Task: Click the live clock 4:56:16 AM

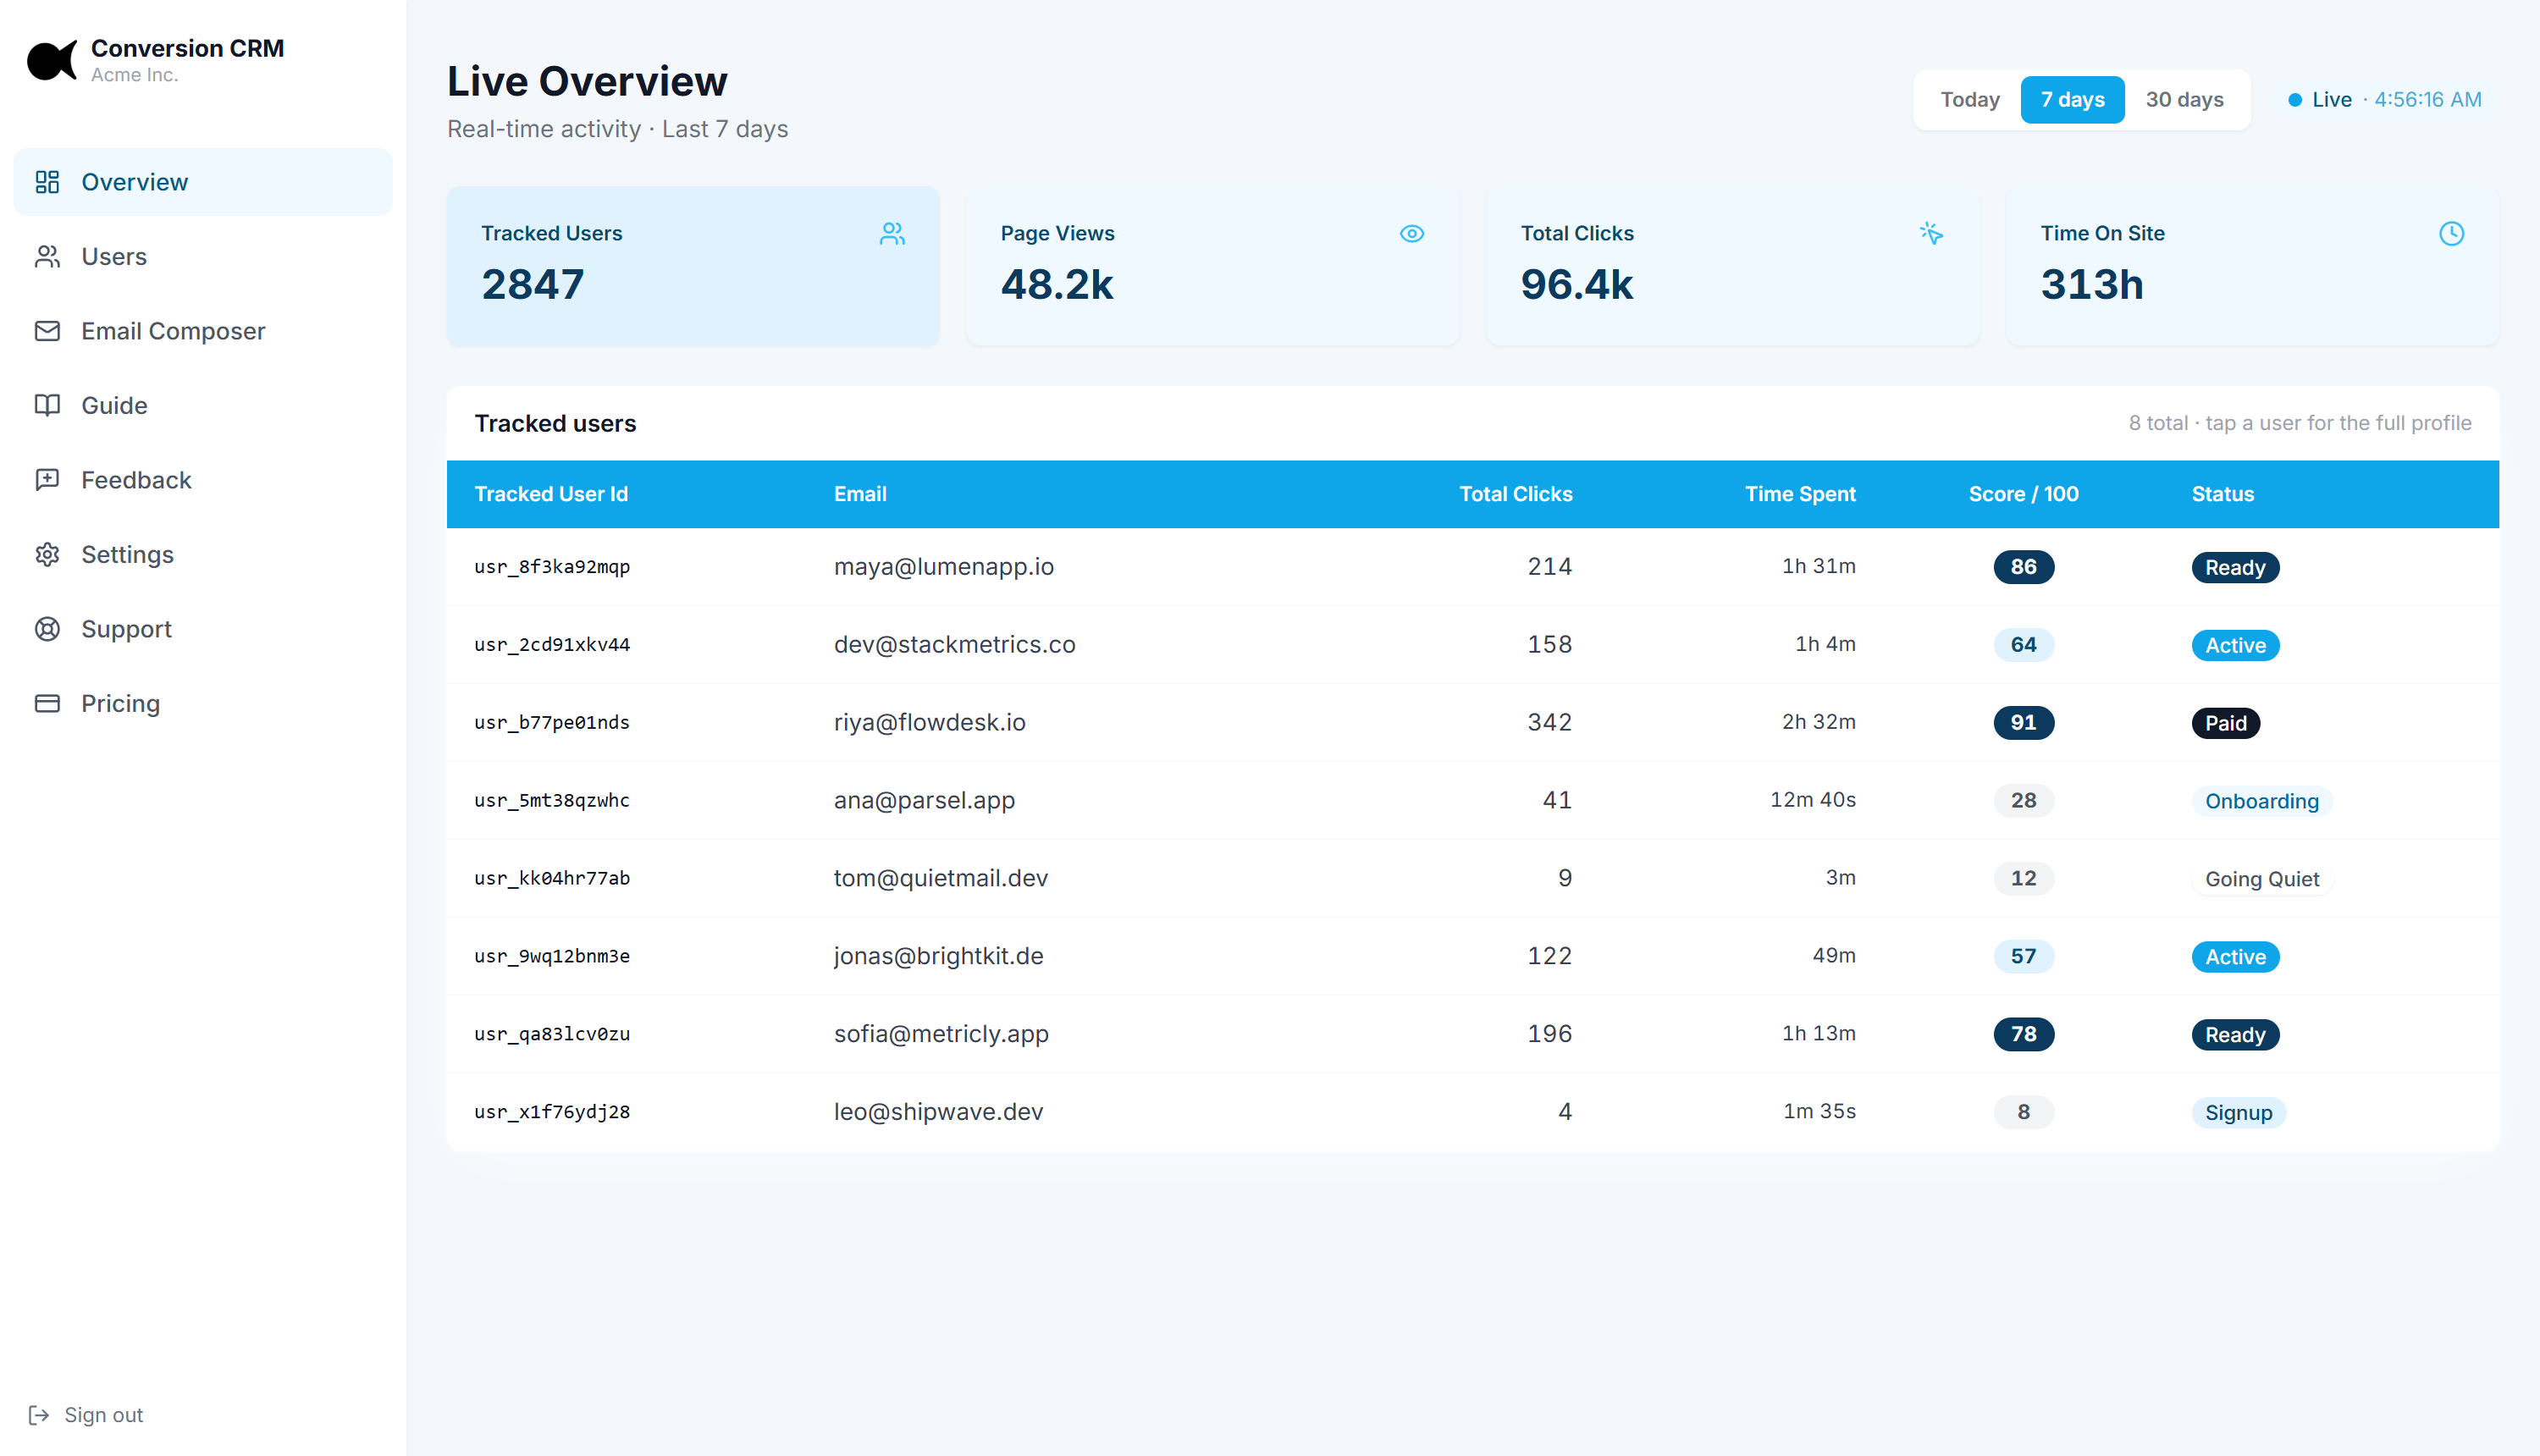Action: 2427,100
